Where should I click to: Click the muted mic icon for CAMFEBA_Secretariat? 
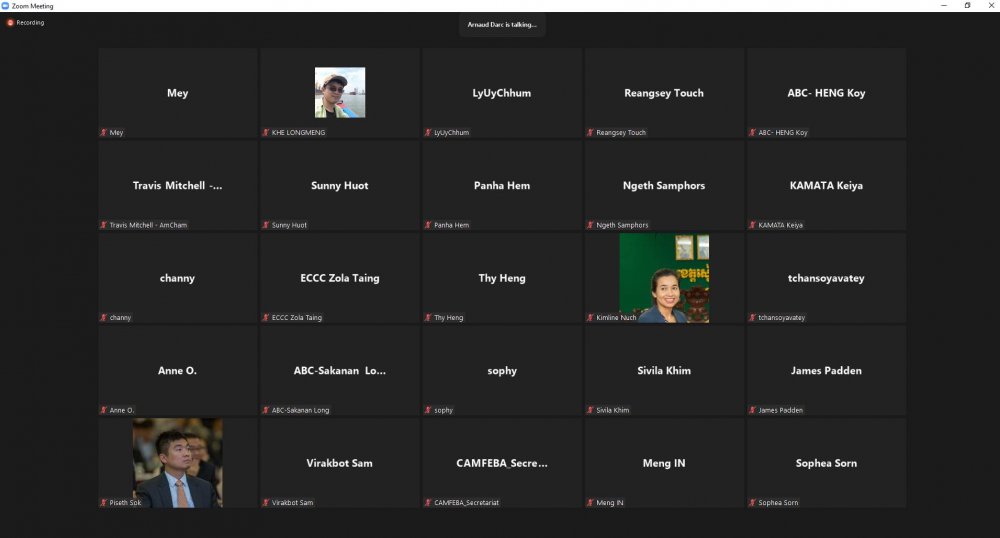pos(427,502)
